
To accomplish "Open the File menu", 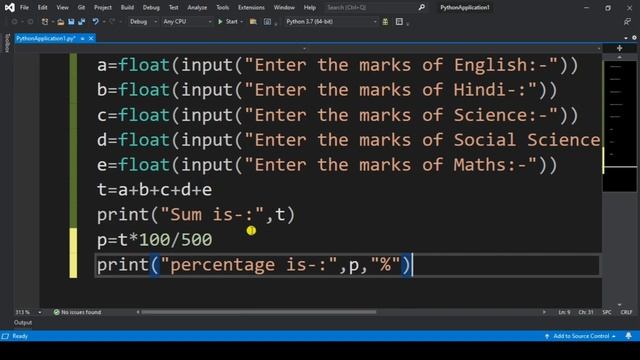I will [x=24, y=7].
